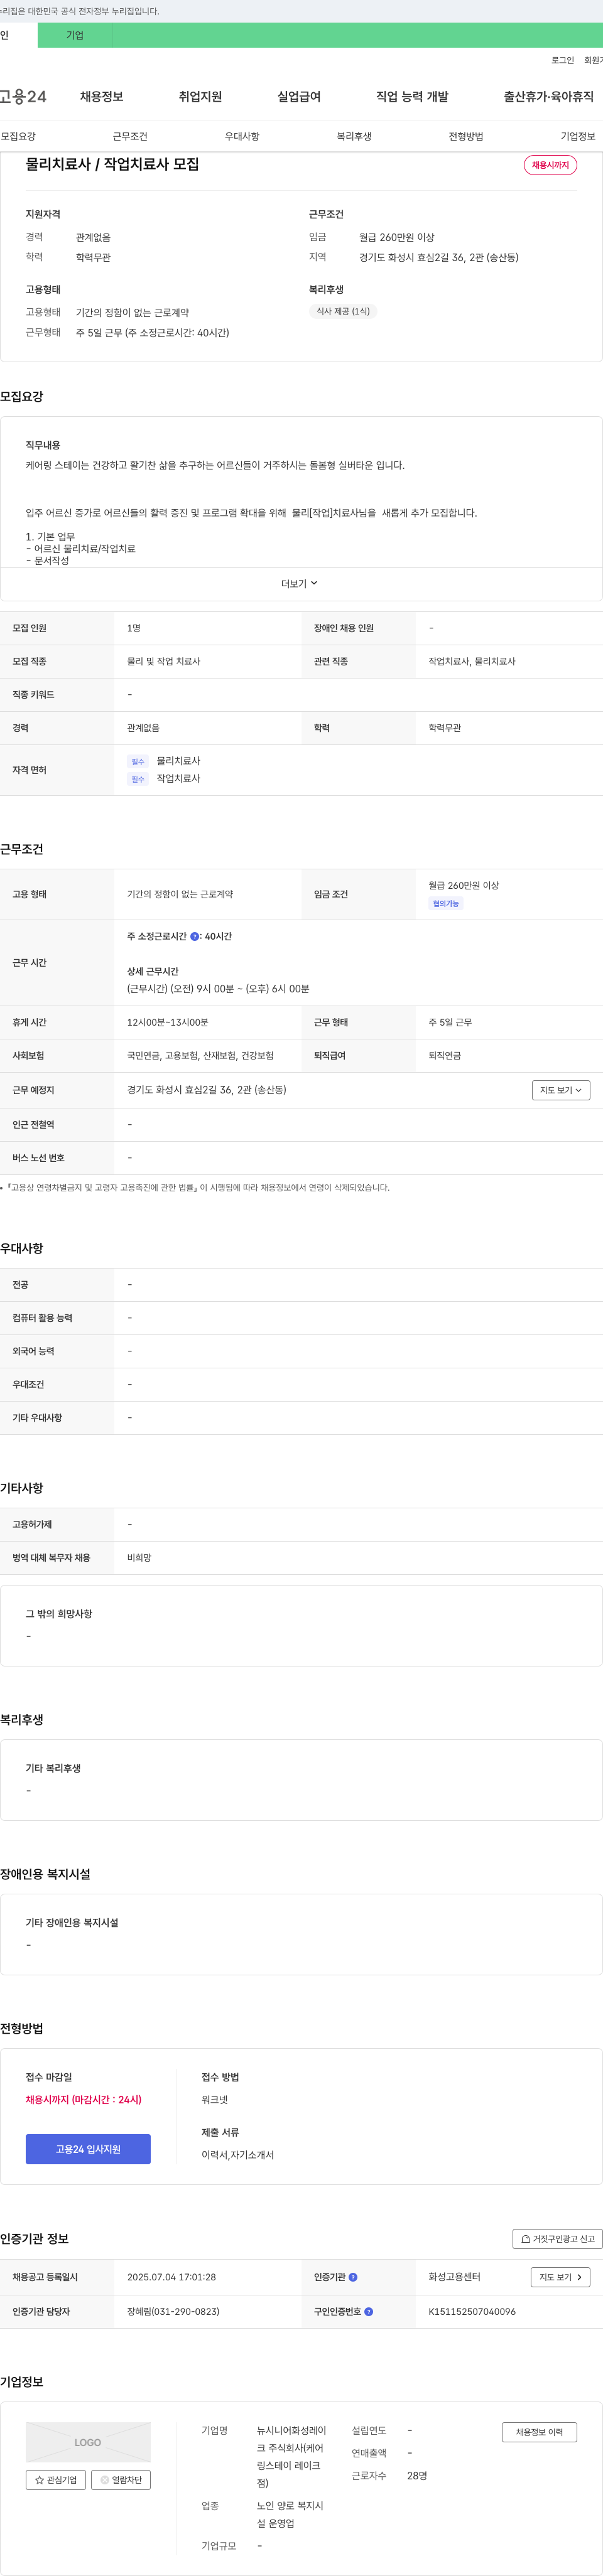Viewport: 603px width, 2576px height.
Task: Open help icon beside 주 소정근로시간
Action: pyautogui.click(x=195, y=936)
